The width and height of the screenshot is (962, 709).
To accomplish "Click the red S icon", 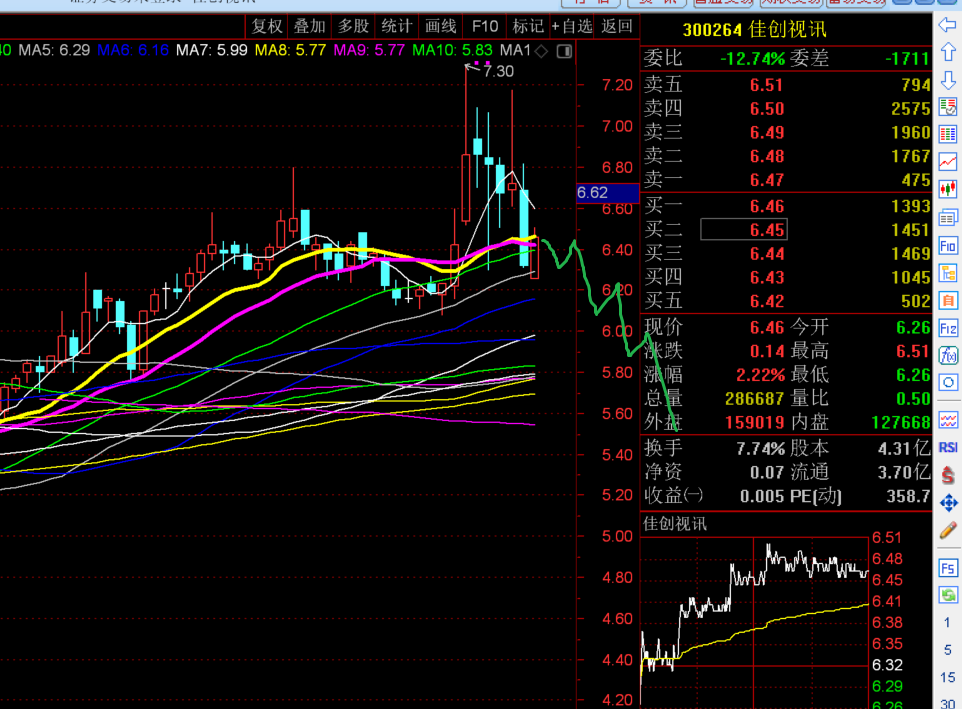I will point(948,475).
